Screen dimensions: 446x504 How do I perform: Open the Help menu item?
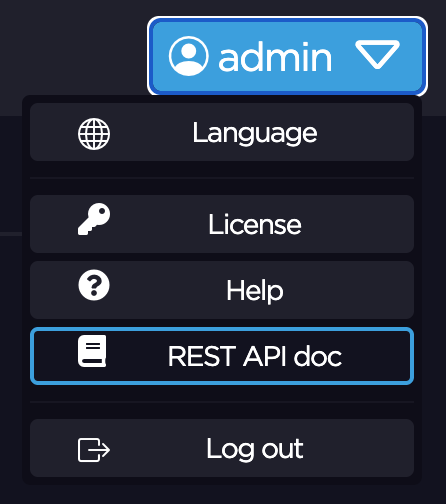click(222, 290)
